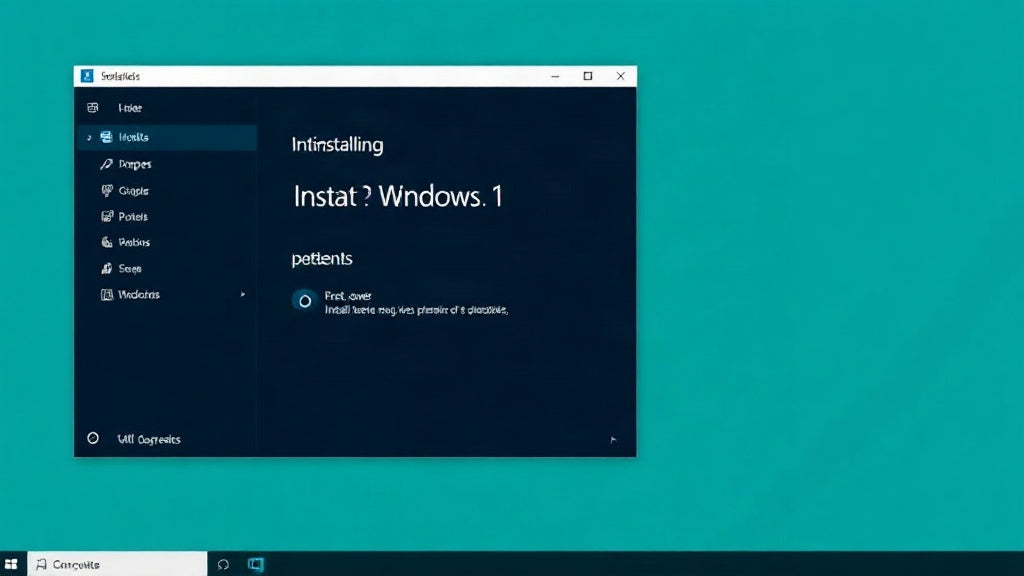Click the "petients" section heading

pyautogui.click(x=322, y=259)
